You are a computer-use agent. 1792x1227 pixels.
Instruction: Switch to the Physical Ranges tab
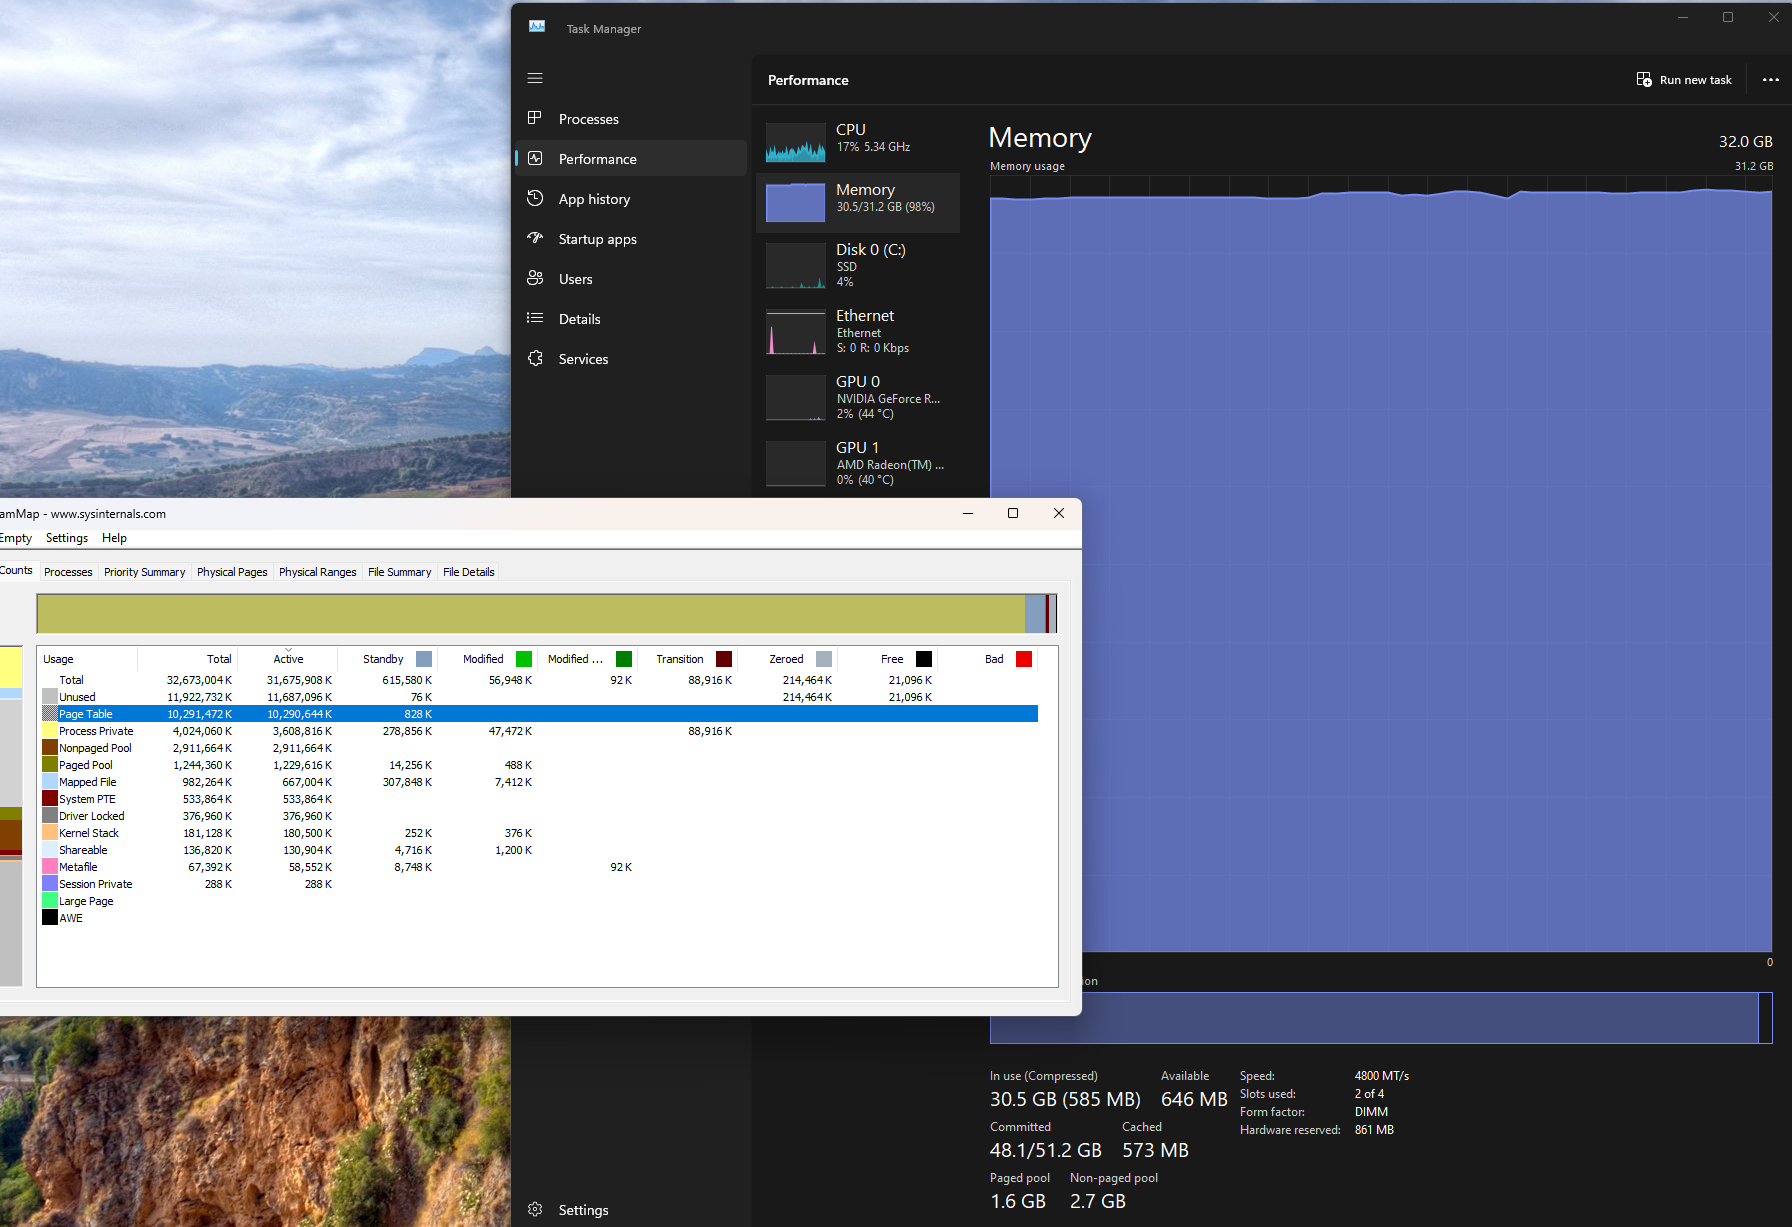[x=317, y=572]
